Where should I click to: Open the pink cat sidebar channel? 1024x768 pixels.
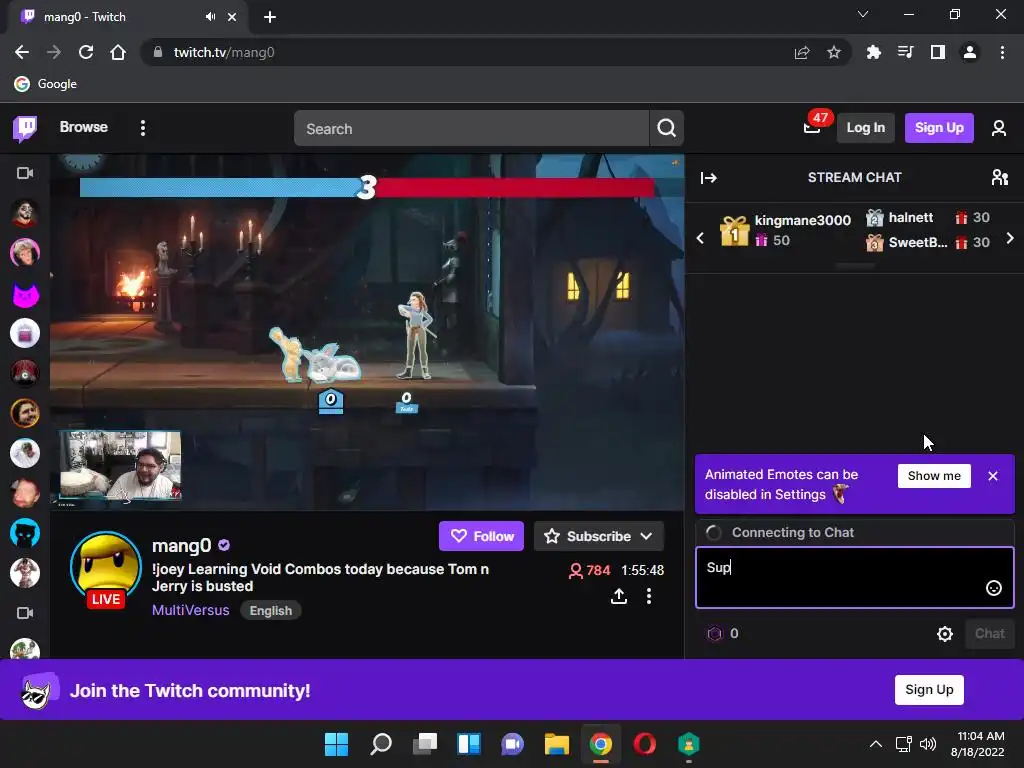tap(25, 294)
